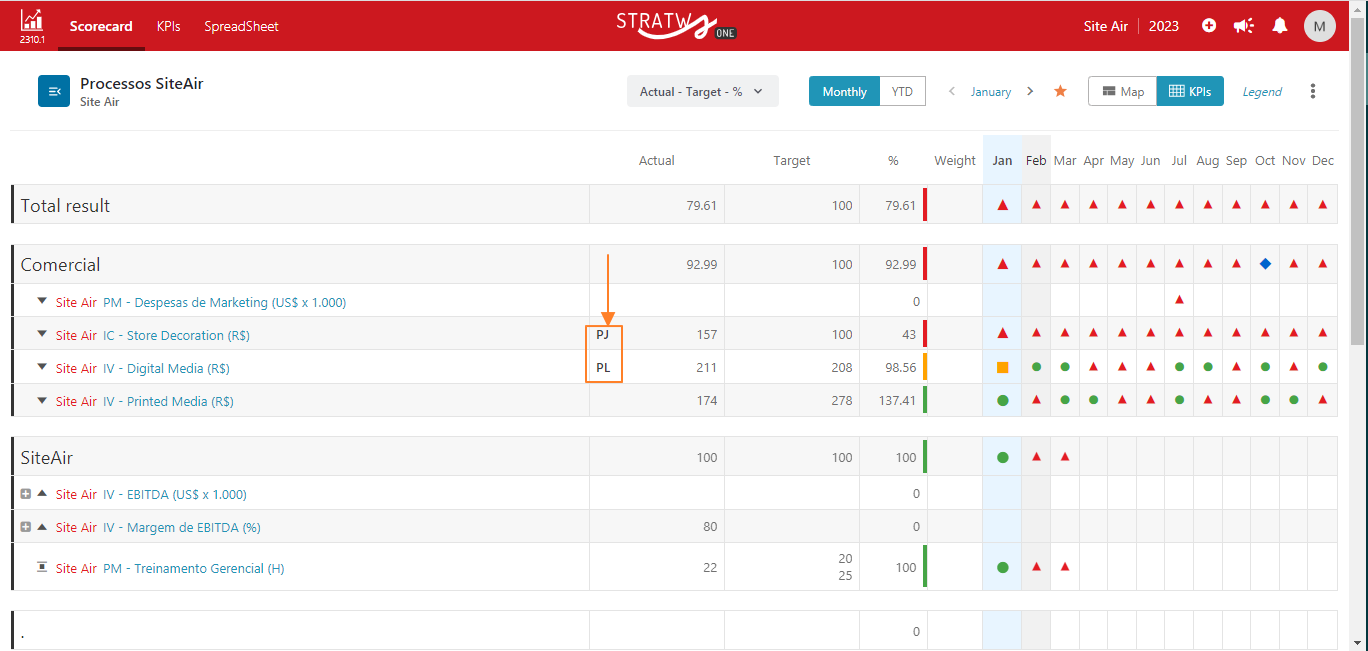Viewport: 1368px width, 651px height.
Task: Mark scorecard as favorite star
Action: click(1060, 91)
